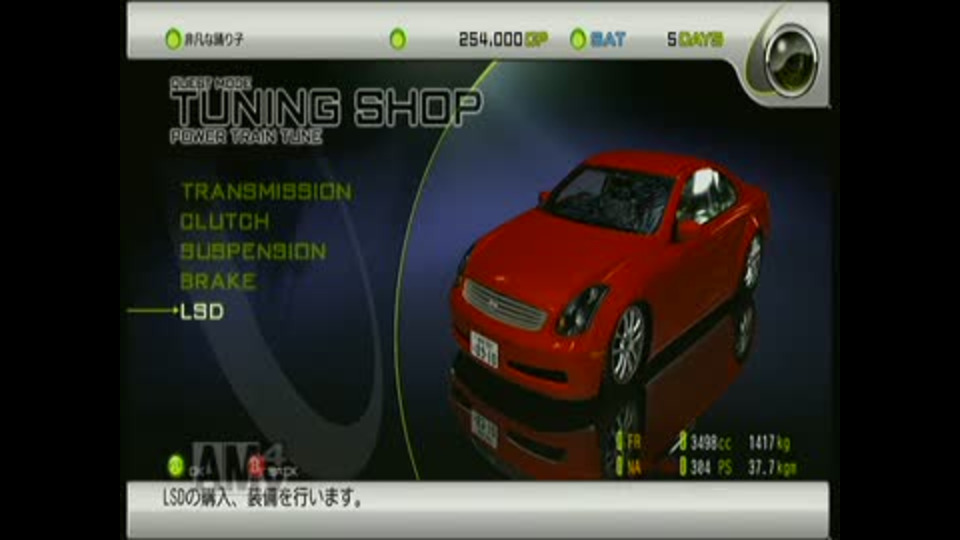Image resolution: width=960 pixels, height=540 pixels.
Task: Choose the BRAKE tuning entry
Action: pyautogui.click(x=218, y=282)
